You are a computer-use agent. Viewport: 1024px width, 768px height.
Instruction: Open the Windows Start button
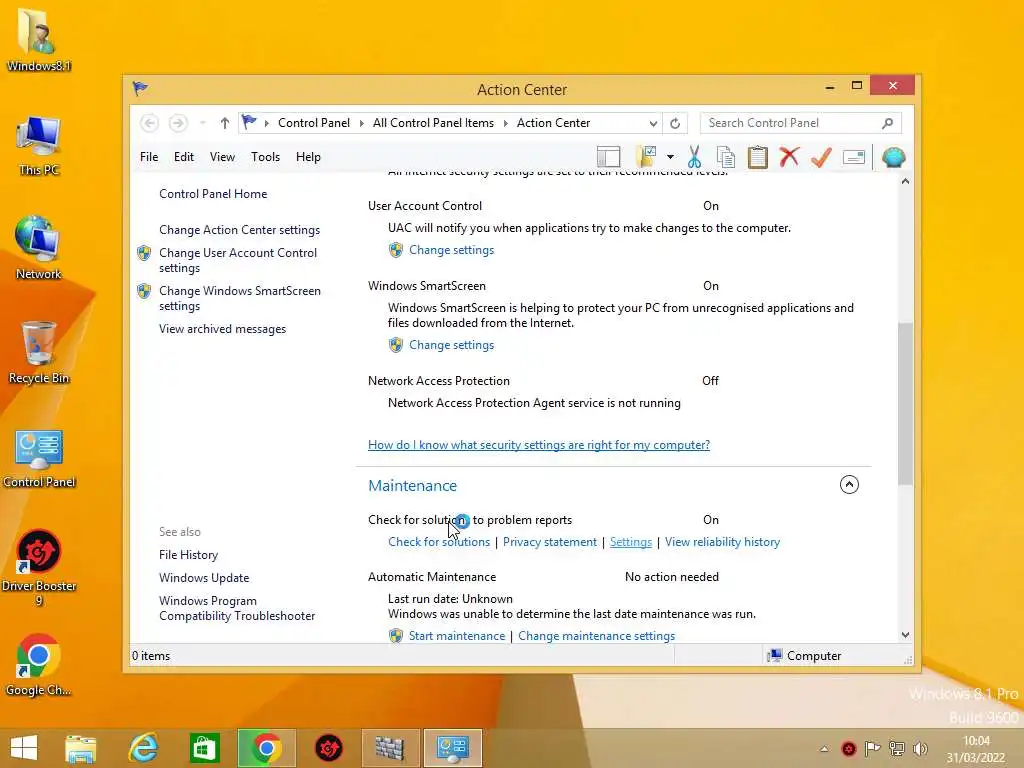tap(24, 748)
